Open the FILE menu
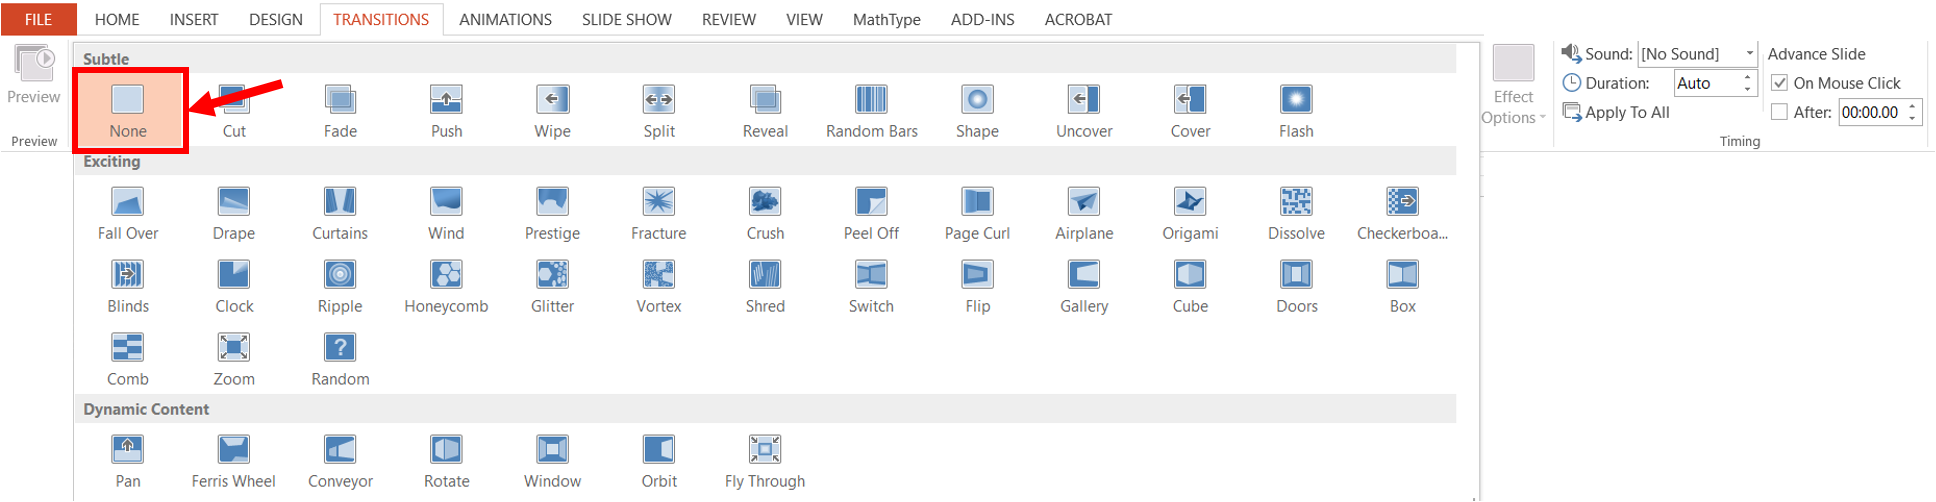This screenshot has width=1936, height=502. (x=38, y=19)
